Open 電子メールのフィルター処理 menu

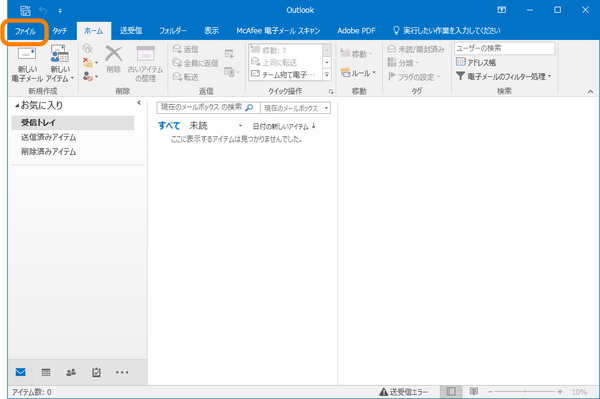click(504, 77)
